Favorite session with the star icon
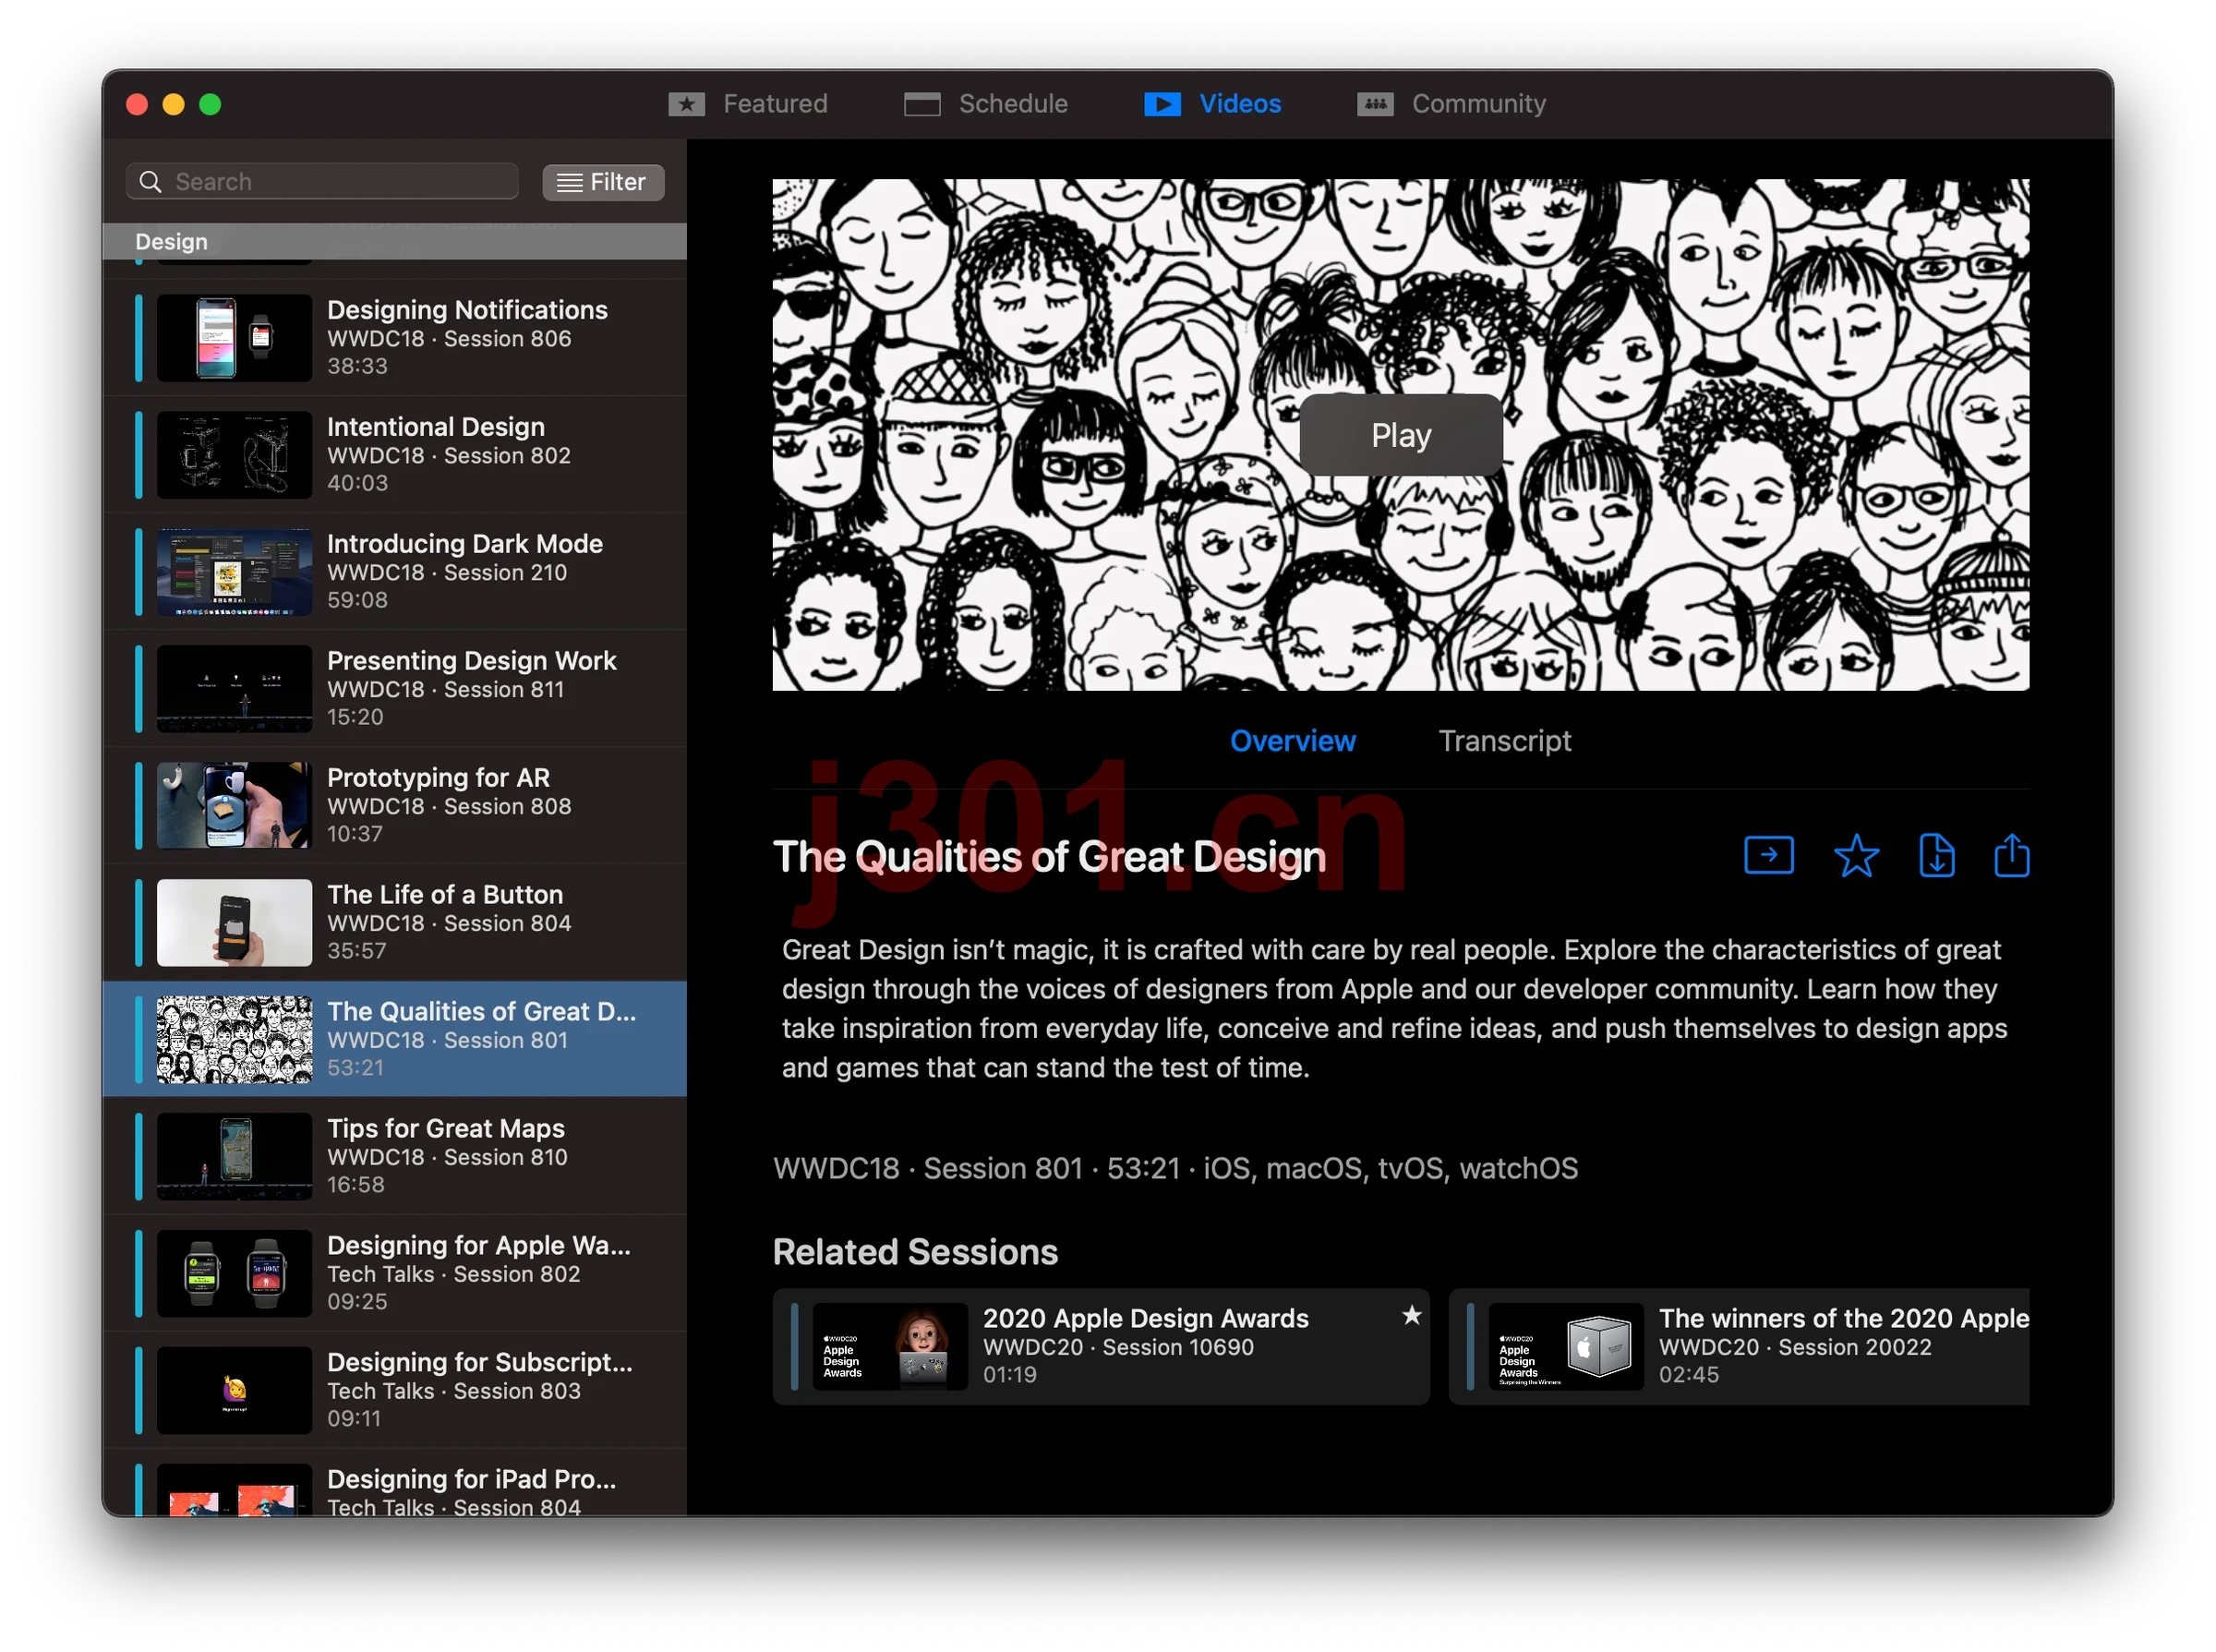 click(x=1856, y=856)
